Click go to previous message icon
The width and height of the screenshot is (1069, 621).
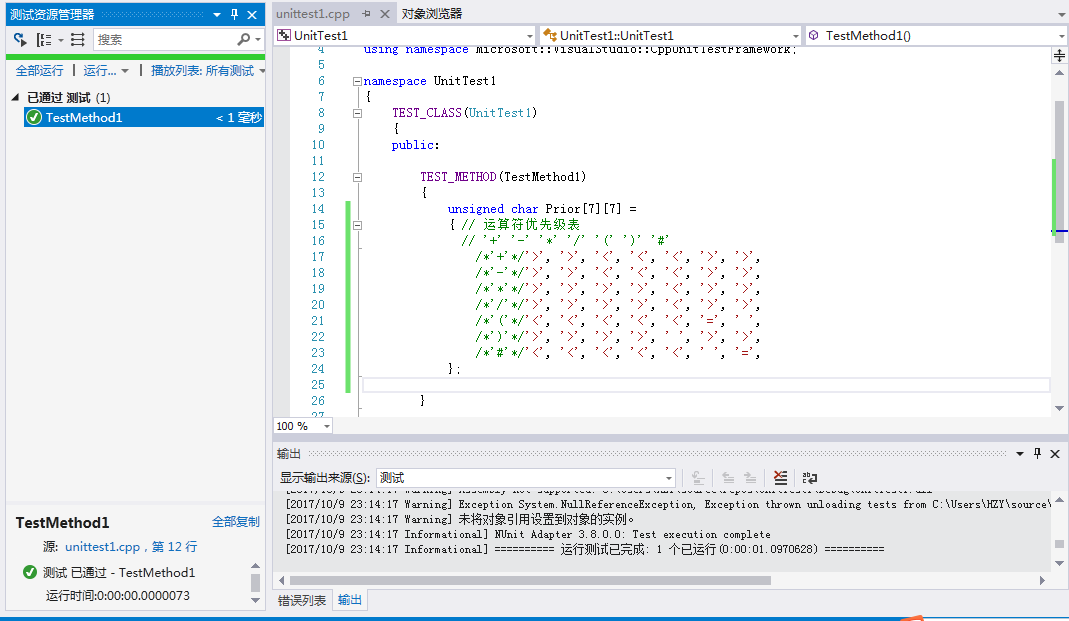(728, 478)
